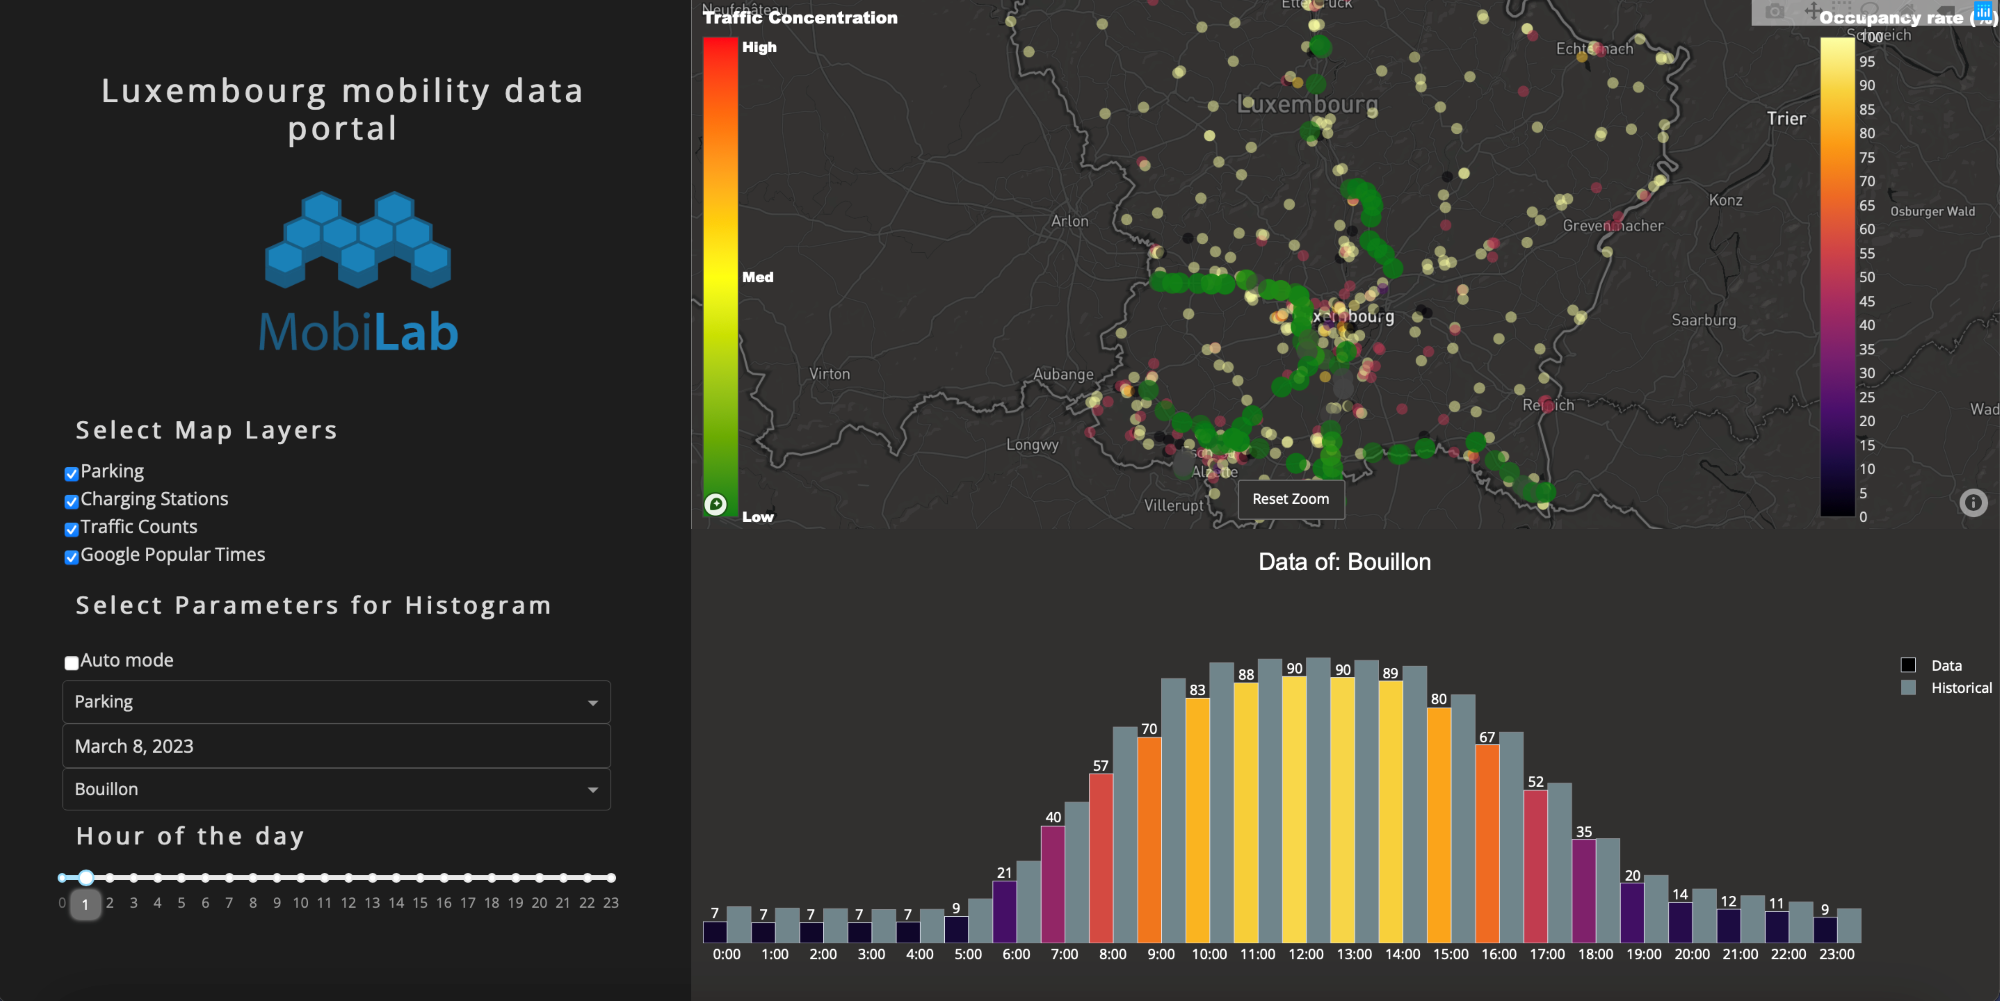Screen dimensions: 2000x1001
Task: Open the map attribution info icon
Action: point(1972,502)
